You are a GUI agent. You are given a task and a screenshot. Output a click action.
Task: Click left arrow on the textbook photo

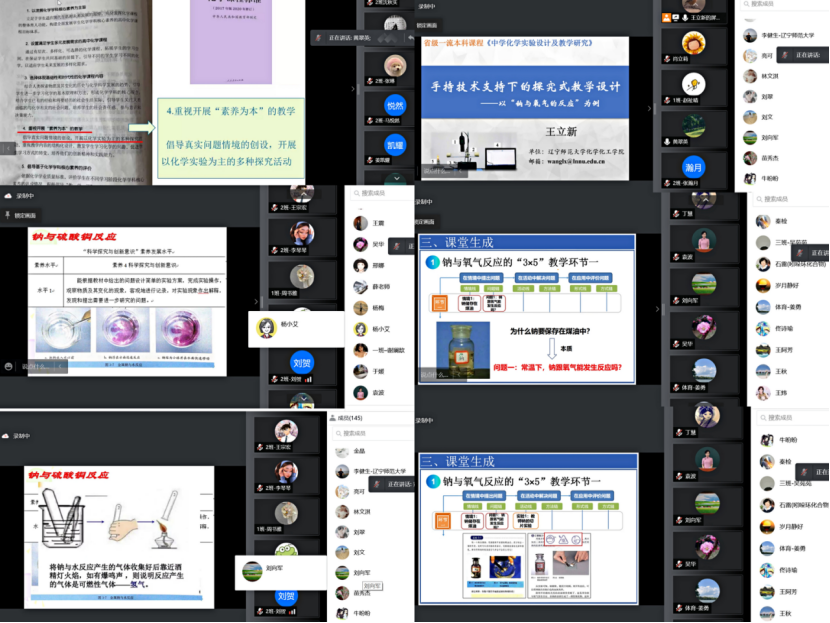click(x=8, y=149)
